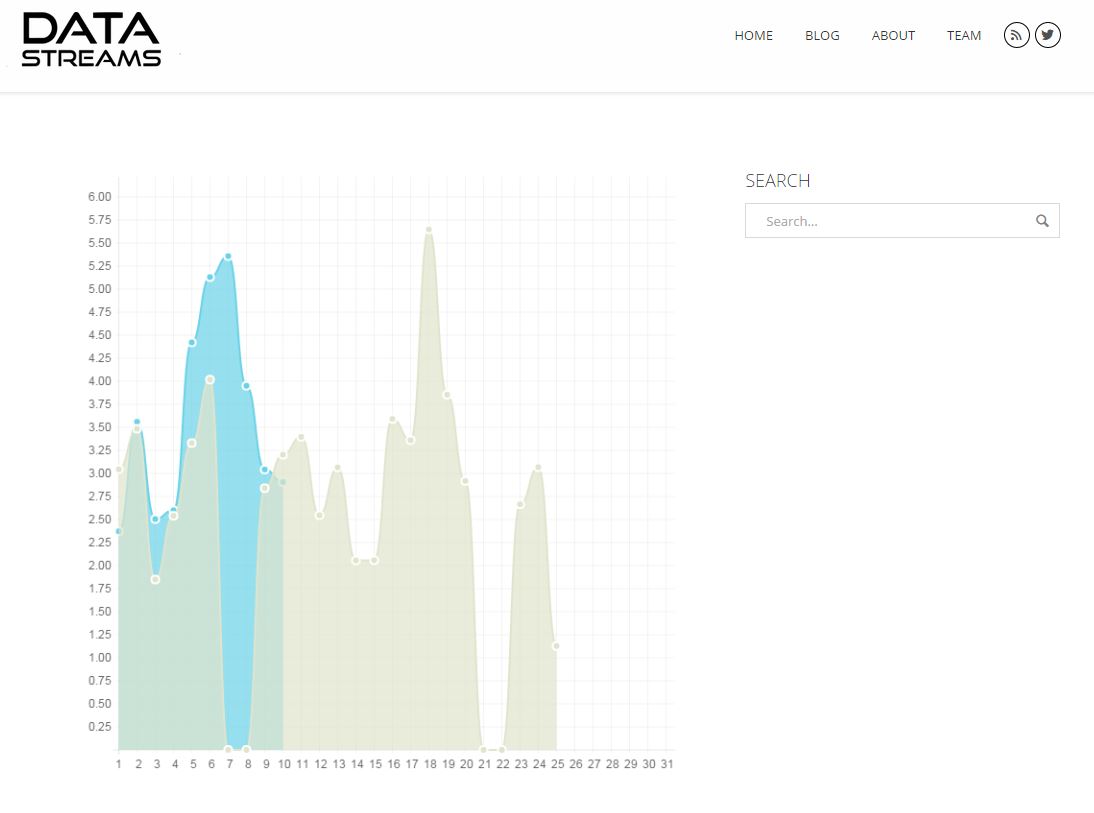Click the chart peak point at day 18
The width and height of the screenshot is (1094, 813).
pyautogui.click(x=428, y=230)
